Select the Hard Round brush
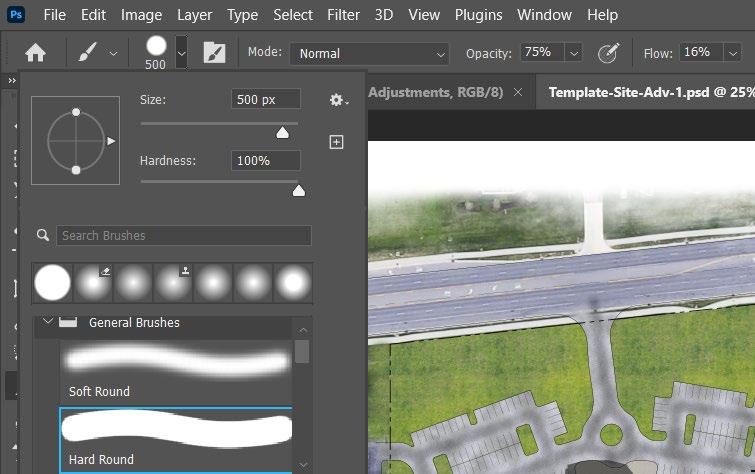This screenshot has height=474, width=755. pos(176,440)
